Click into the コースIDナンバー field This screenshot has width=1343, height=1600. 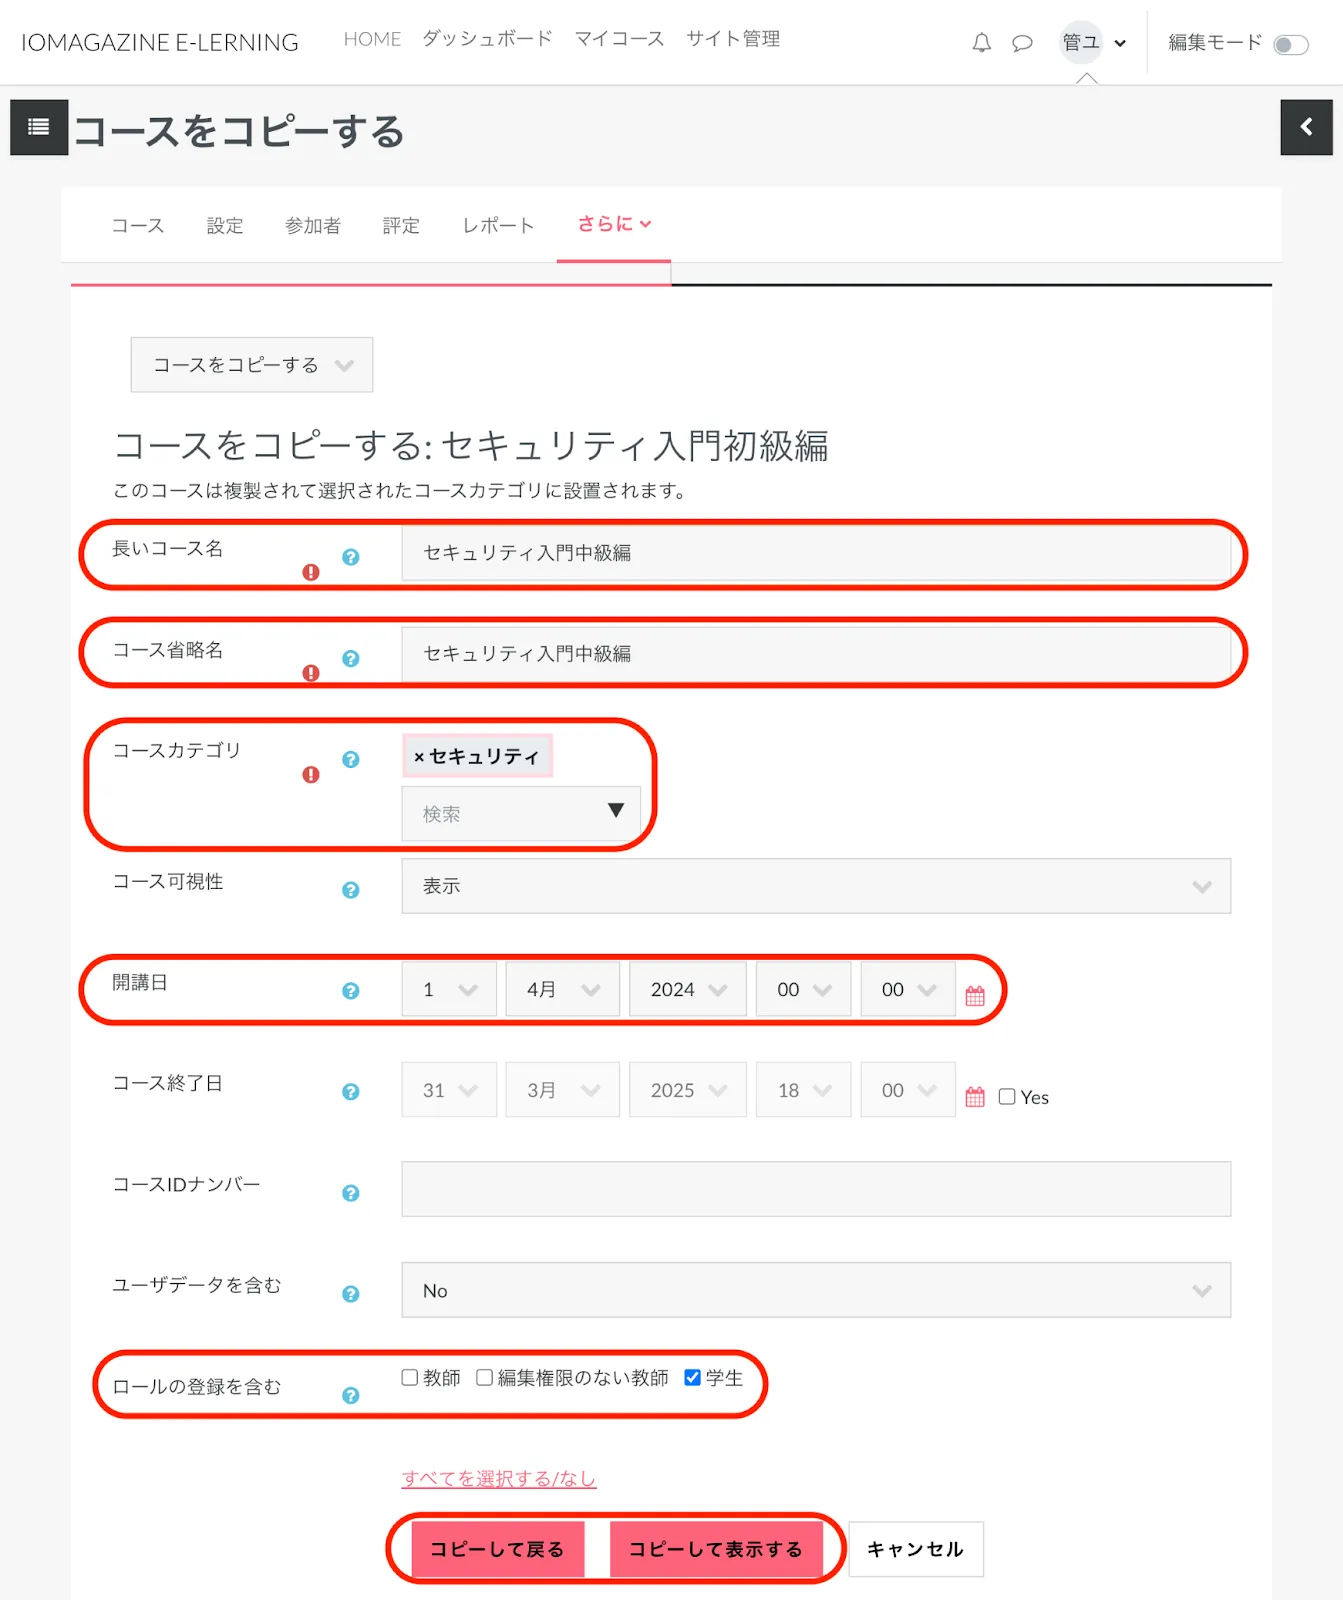click(x=815, y=1189)
